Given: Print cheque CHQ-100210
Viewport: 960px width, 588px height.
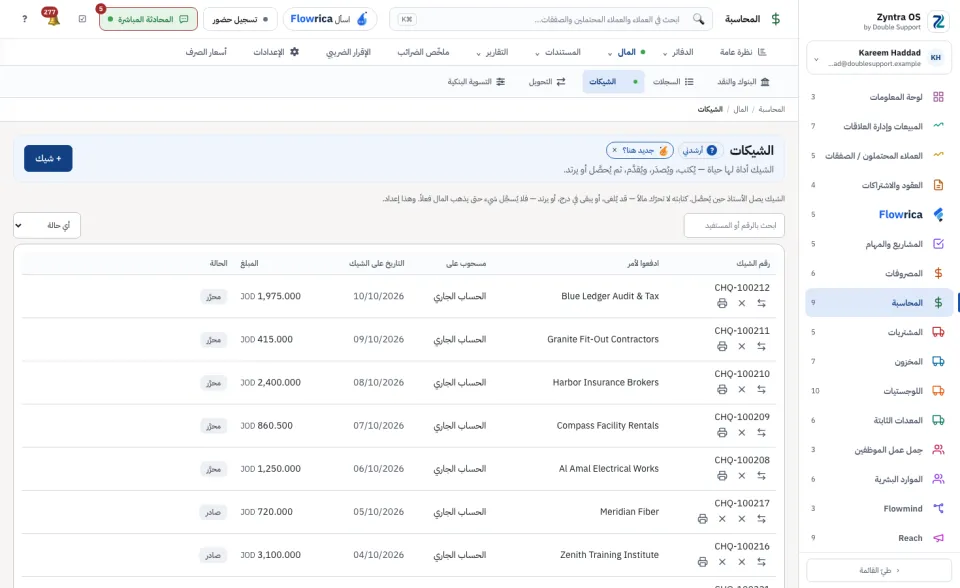Looking at the screenshot, I should pyautogui.click(x=722, y=390).
